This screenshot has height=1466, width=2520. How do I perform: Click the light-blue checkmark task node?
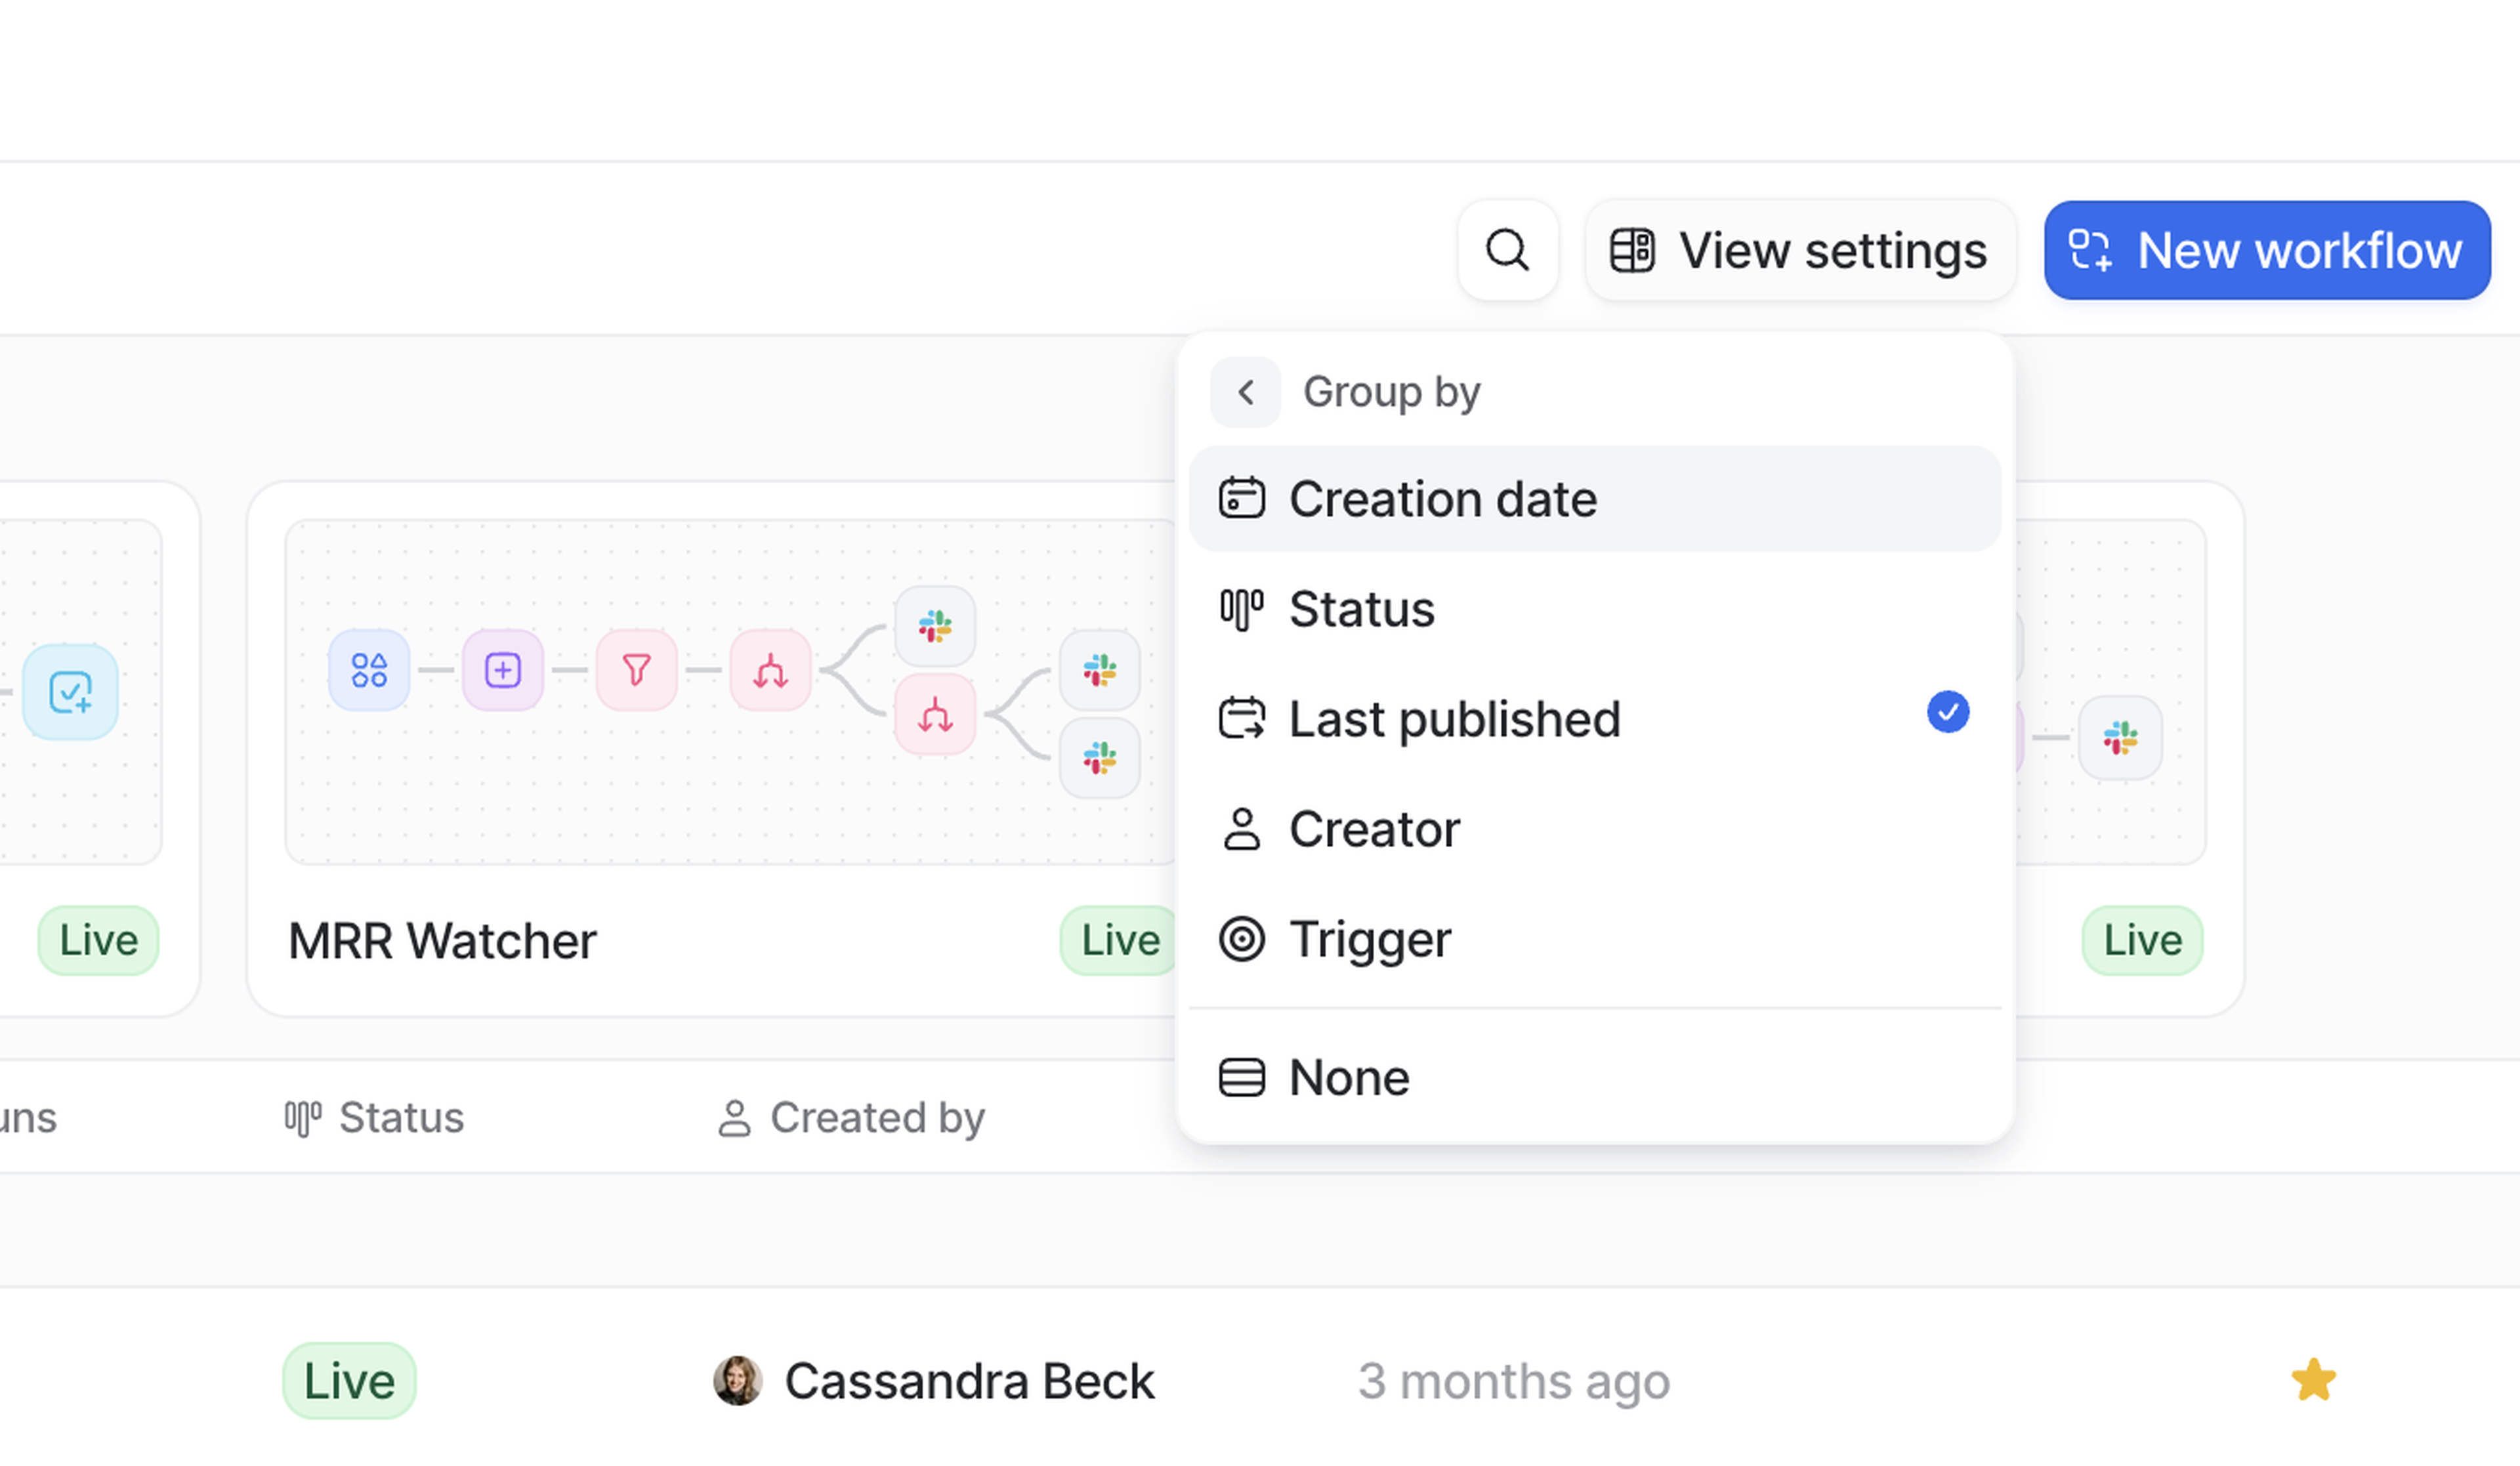(70, 692)
